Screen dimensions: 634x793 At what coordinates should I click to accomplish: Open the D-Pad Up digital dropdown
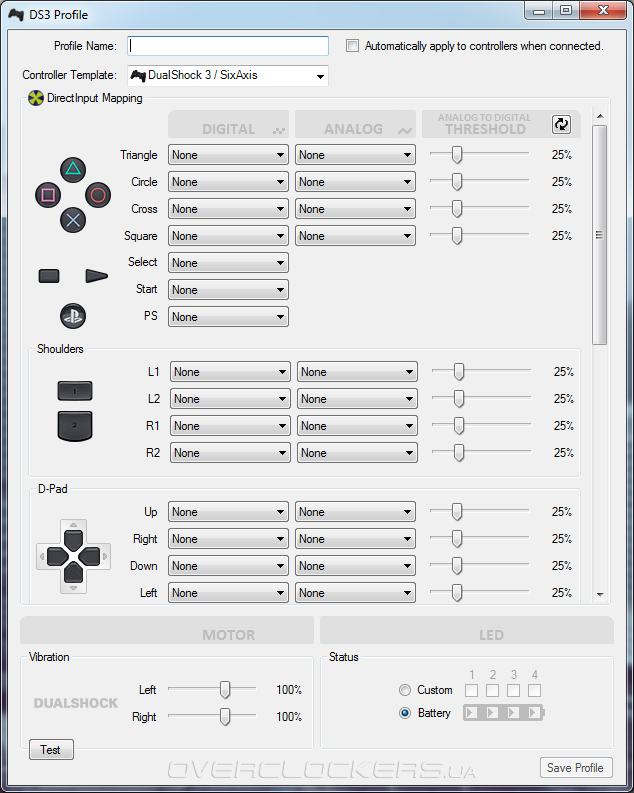pyautogui.click(x=229, y=512)
